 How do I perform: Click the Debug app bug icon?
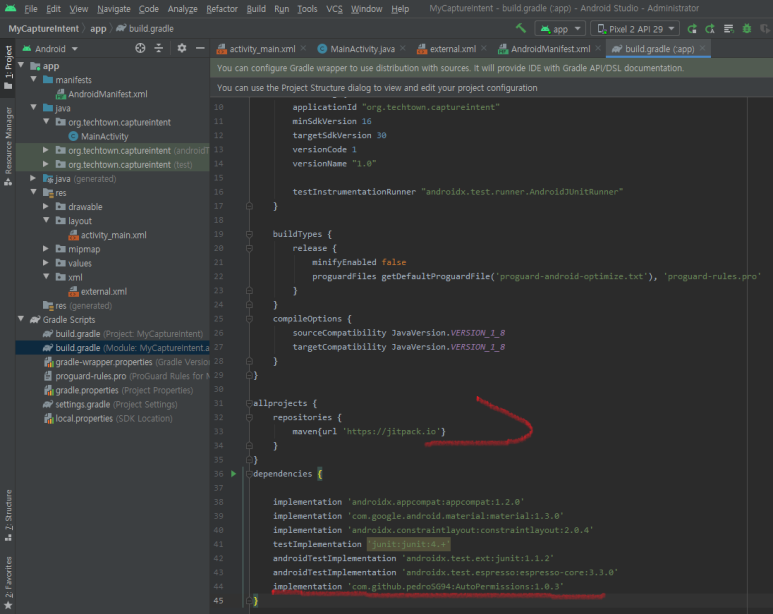pos(747,29)
